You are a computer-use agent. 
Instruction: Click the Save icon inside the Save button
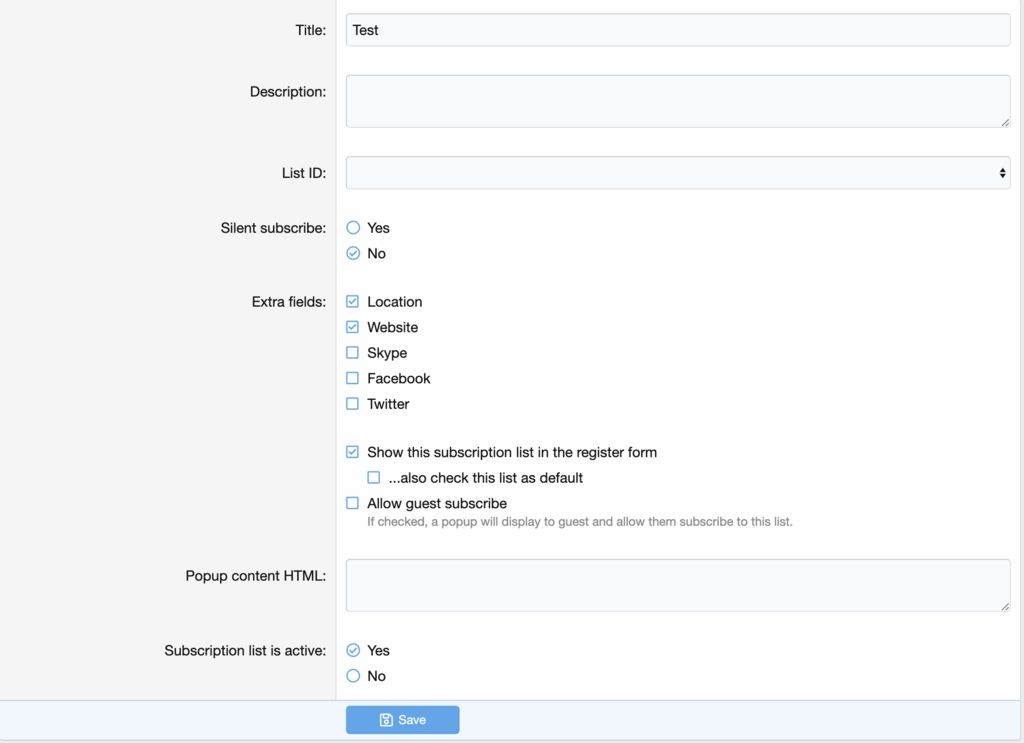pos(385,719)
